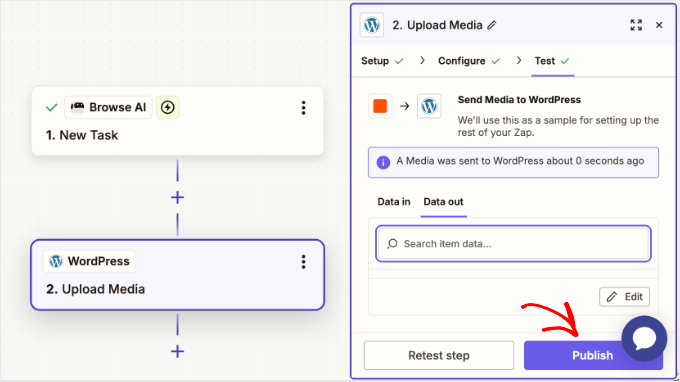Click the media sent notification text

pos(520,161)
